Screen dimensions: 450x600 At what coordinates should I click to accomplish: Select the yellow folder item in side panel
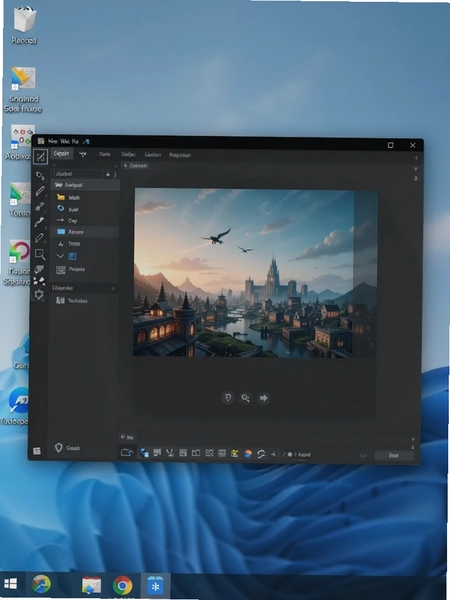click(84, 197)
